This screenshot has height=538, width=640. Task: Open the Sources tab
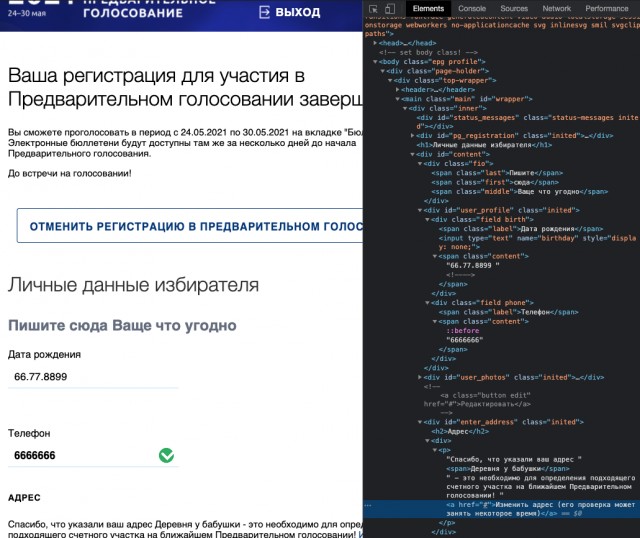point(514,9)
